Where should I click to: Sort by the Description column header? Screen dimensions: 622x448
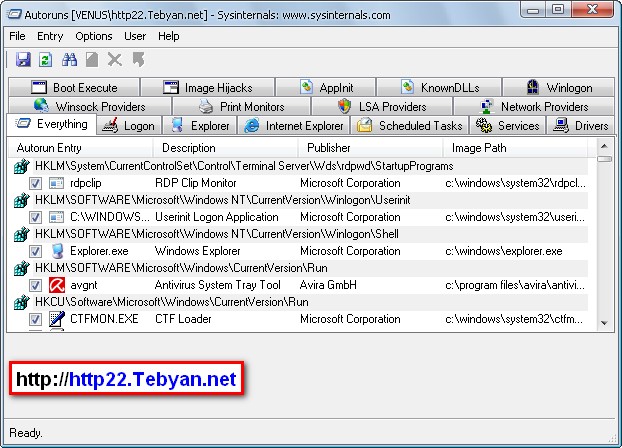[x=225, y=148]
